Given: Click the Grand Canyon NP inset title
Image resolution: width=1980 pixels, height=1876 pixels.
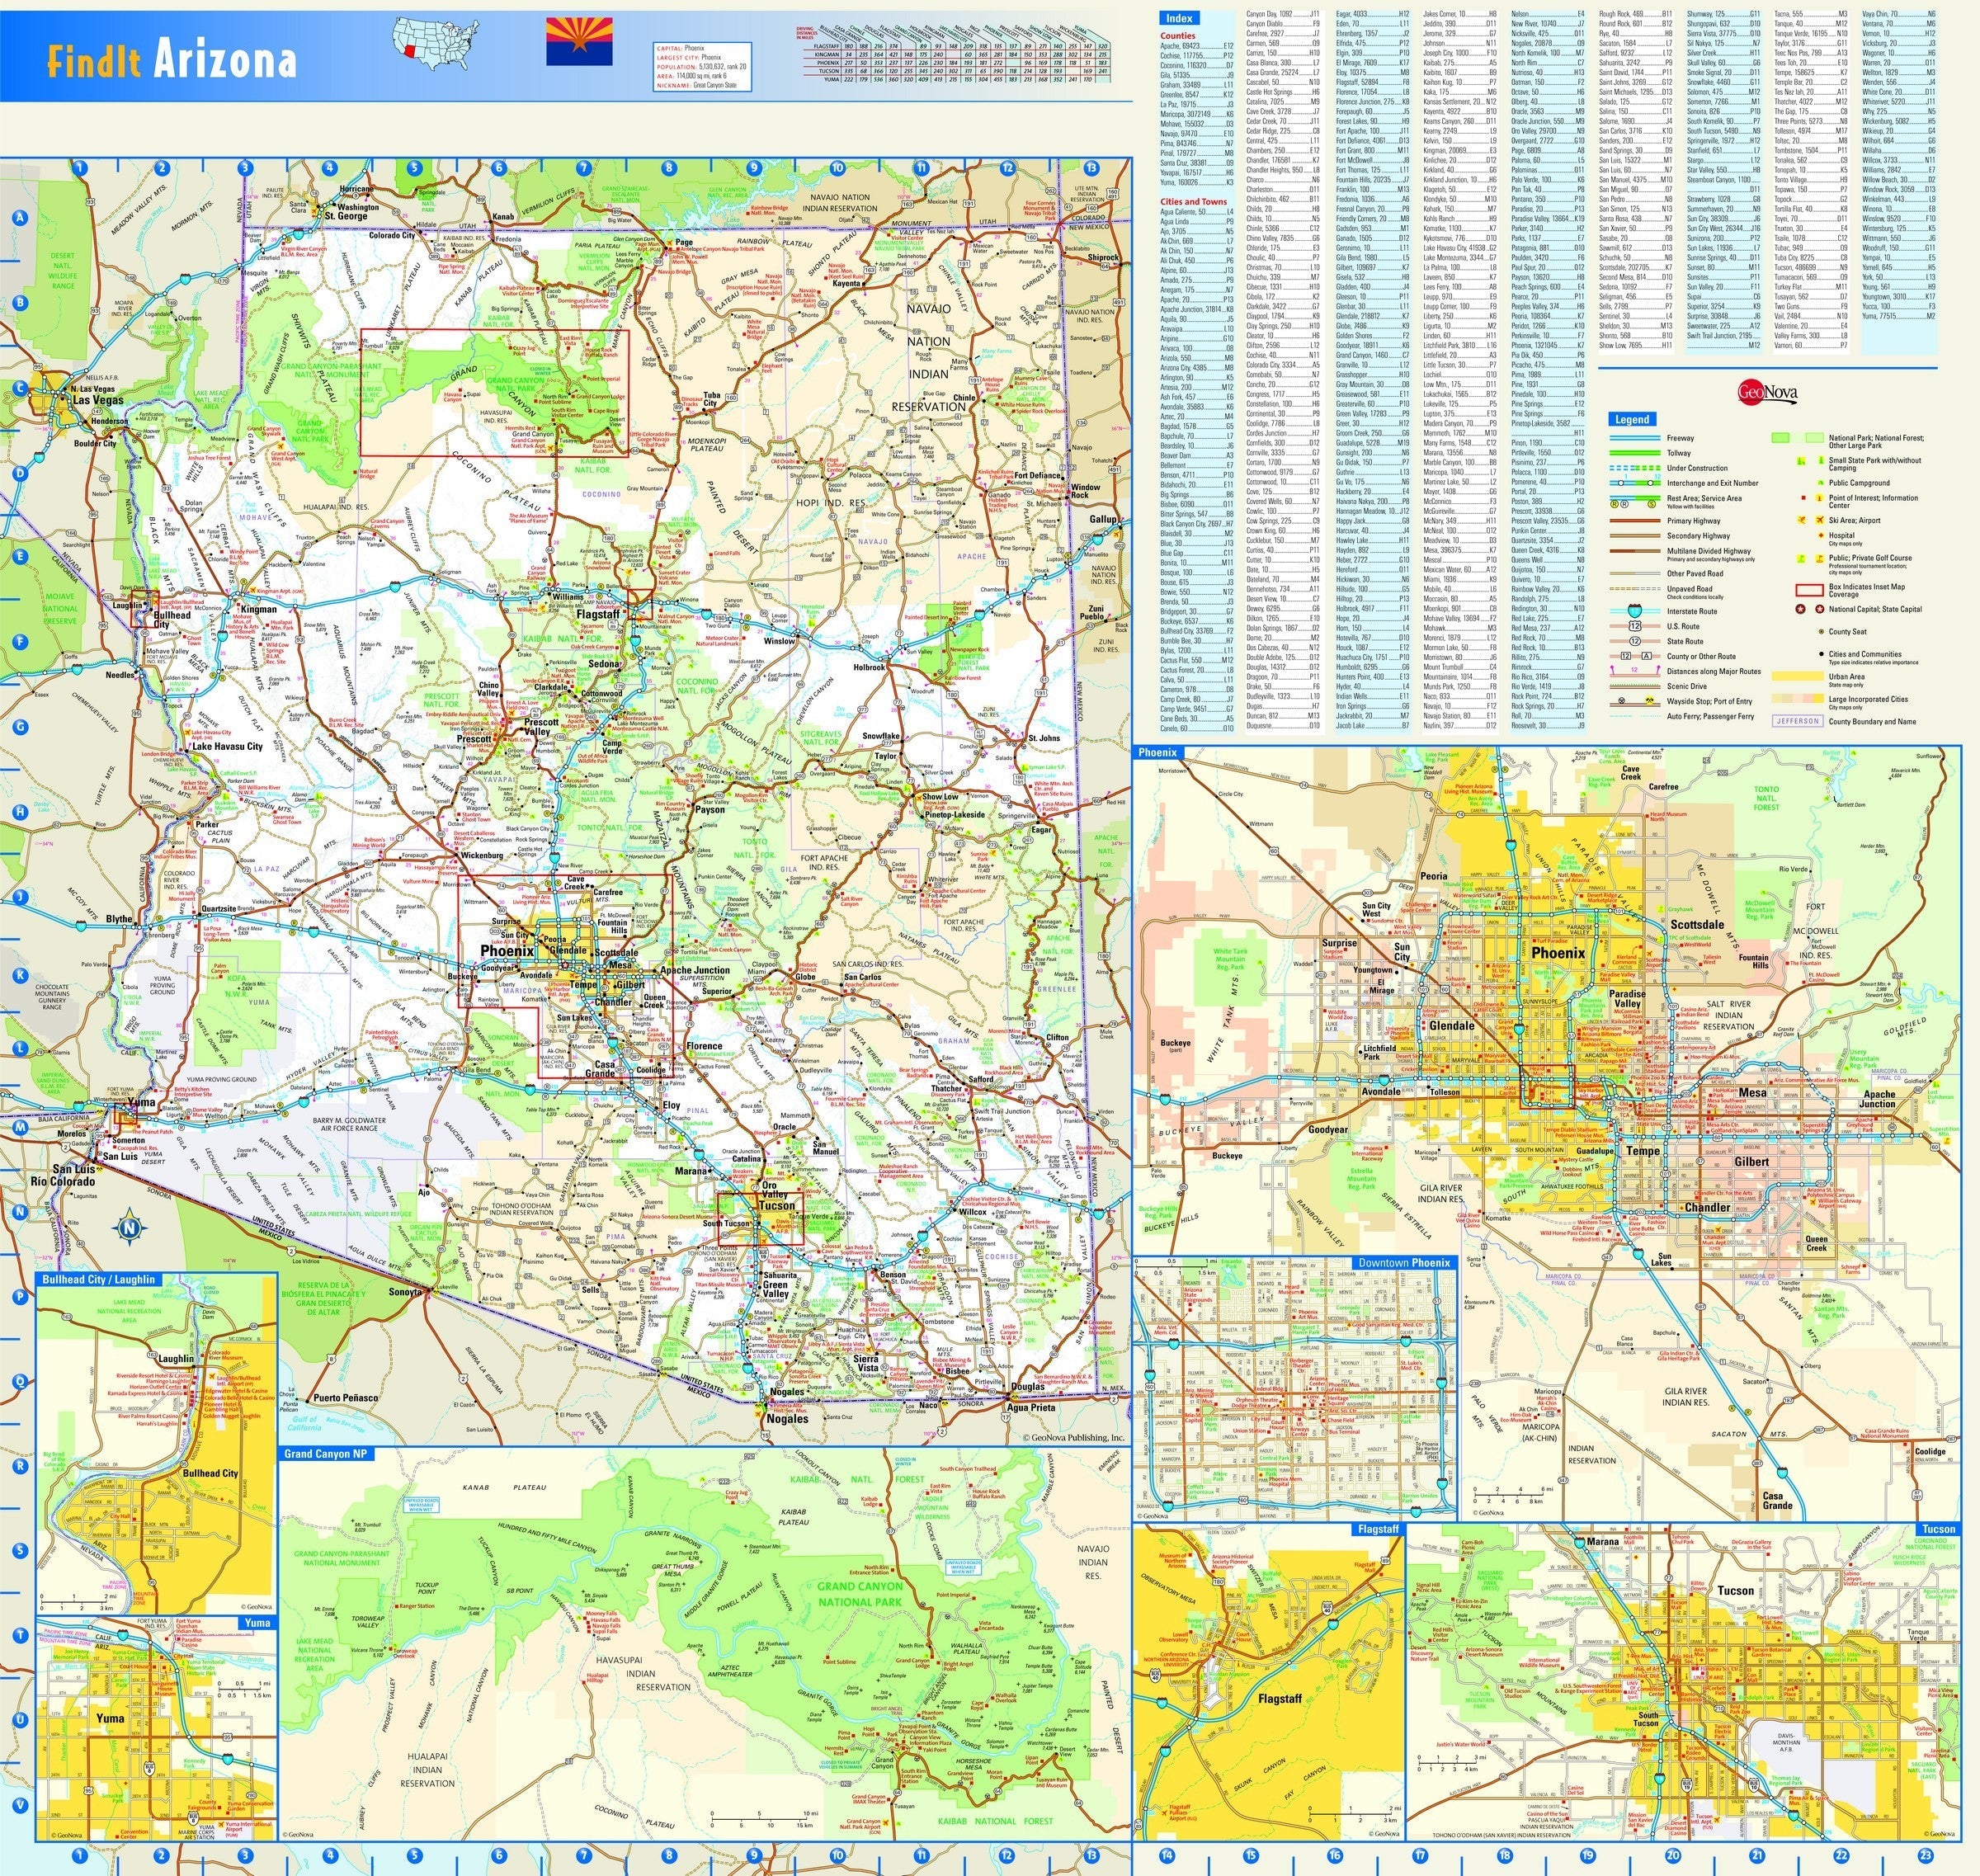Looking at the screenshot, I should coord(326,1453).
